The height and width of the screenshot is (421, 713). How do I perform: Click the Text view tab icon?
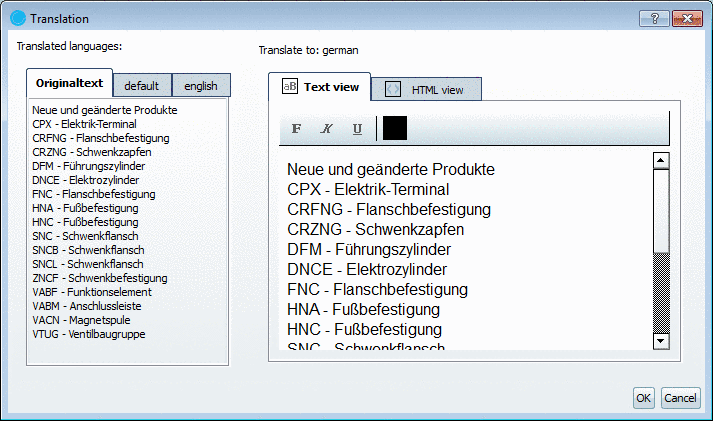[x=290, y=87]
